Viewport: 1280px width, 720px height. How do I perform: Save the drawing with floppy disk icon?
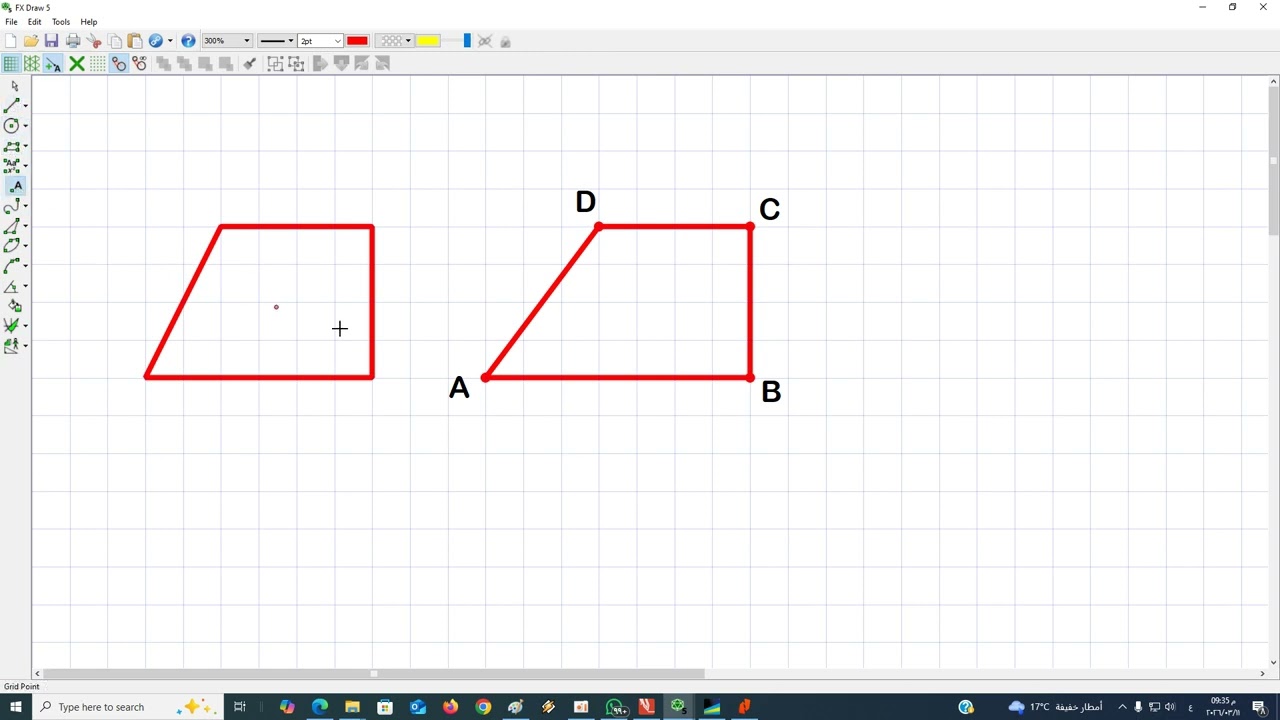[x=51, y=41]
